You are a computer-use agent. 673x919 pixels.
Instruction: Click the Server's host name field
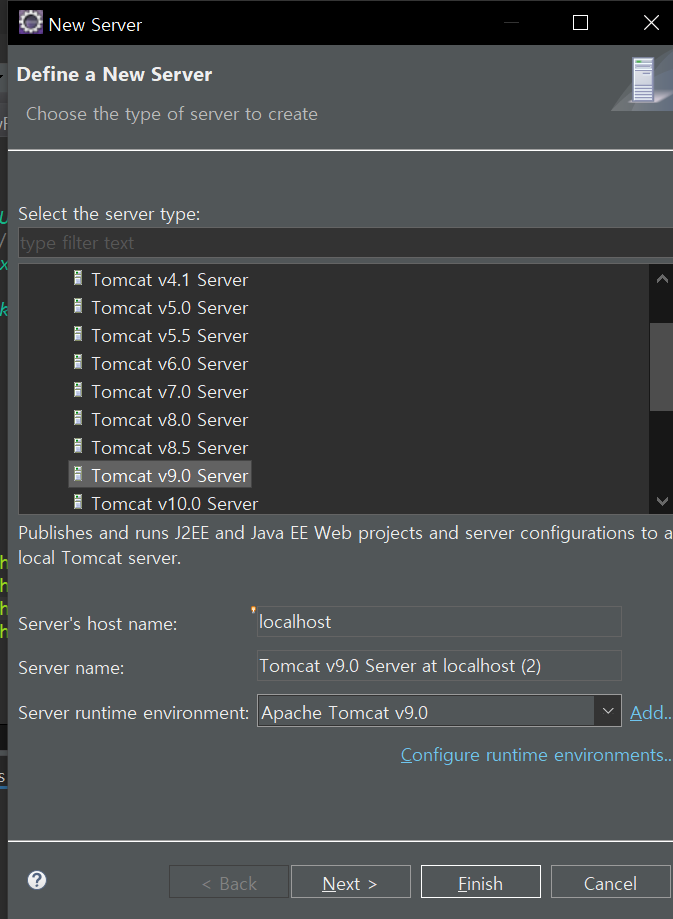[439, 621]
